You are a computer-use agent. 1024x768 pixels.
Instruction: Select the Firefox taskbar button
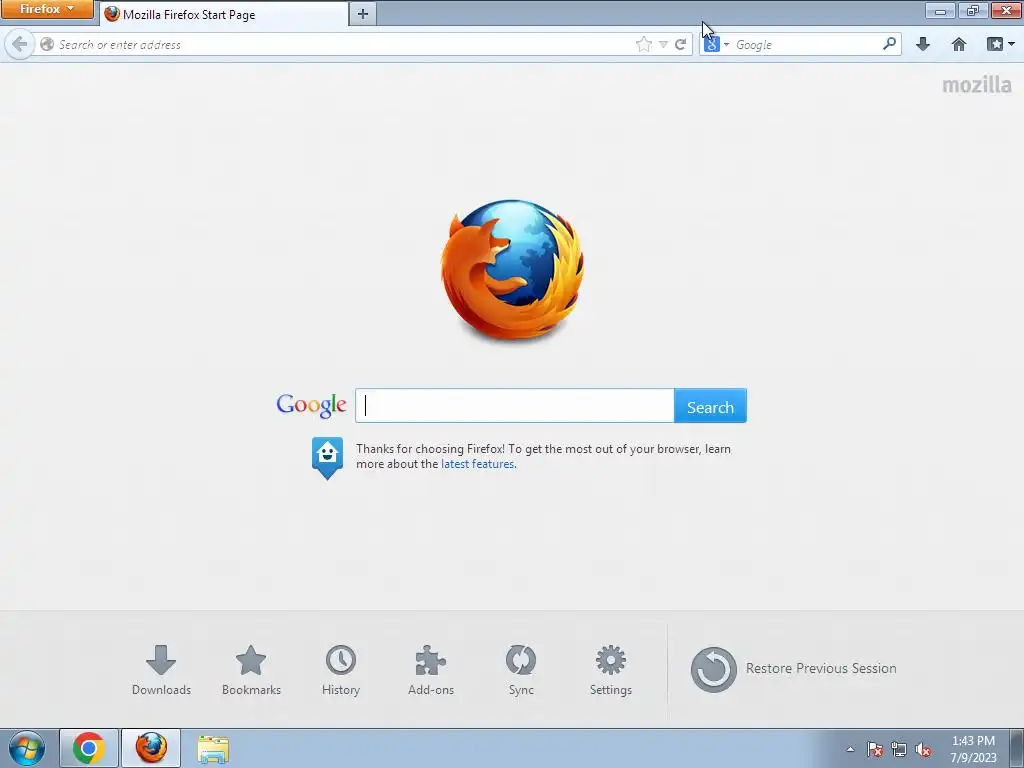click(x=151, y=748)
